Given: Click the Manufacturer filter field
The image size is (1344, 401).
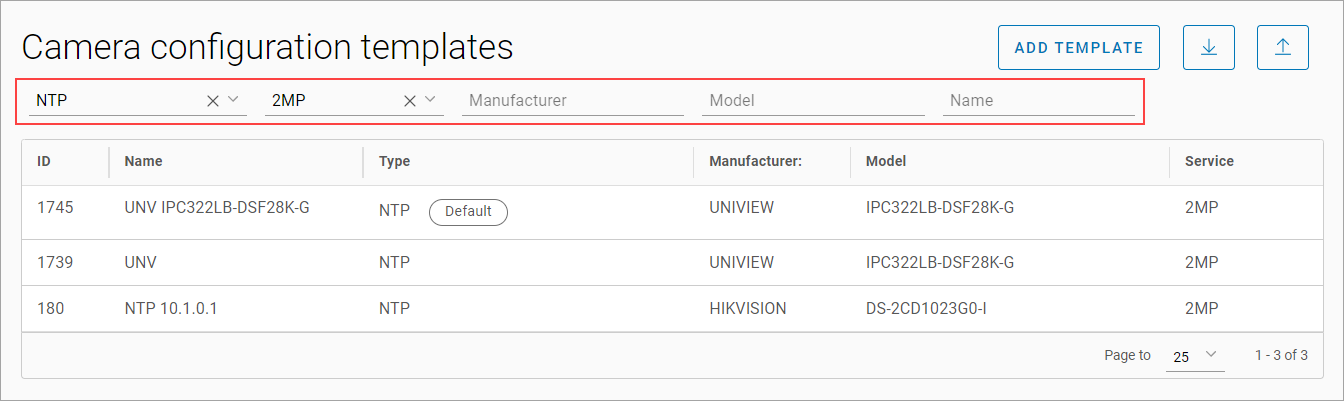Looking at the screenshot, I should (x=572, y=100).
